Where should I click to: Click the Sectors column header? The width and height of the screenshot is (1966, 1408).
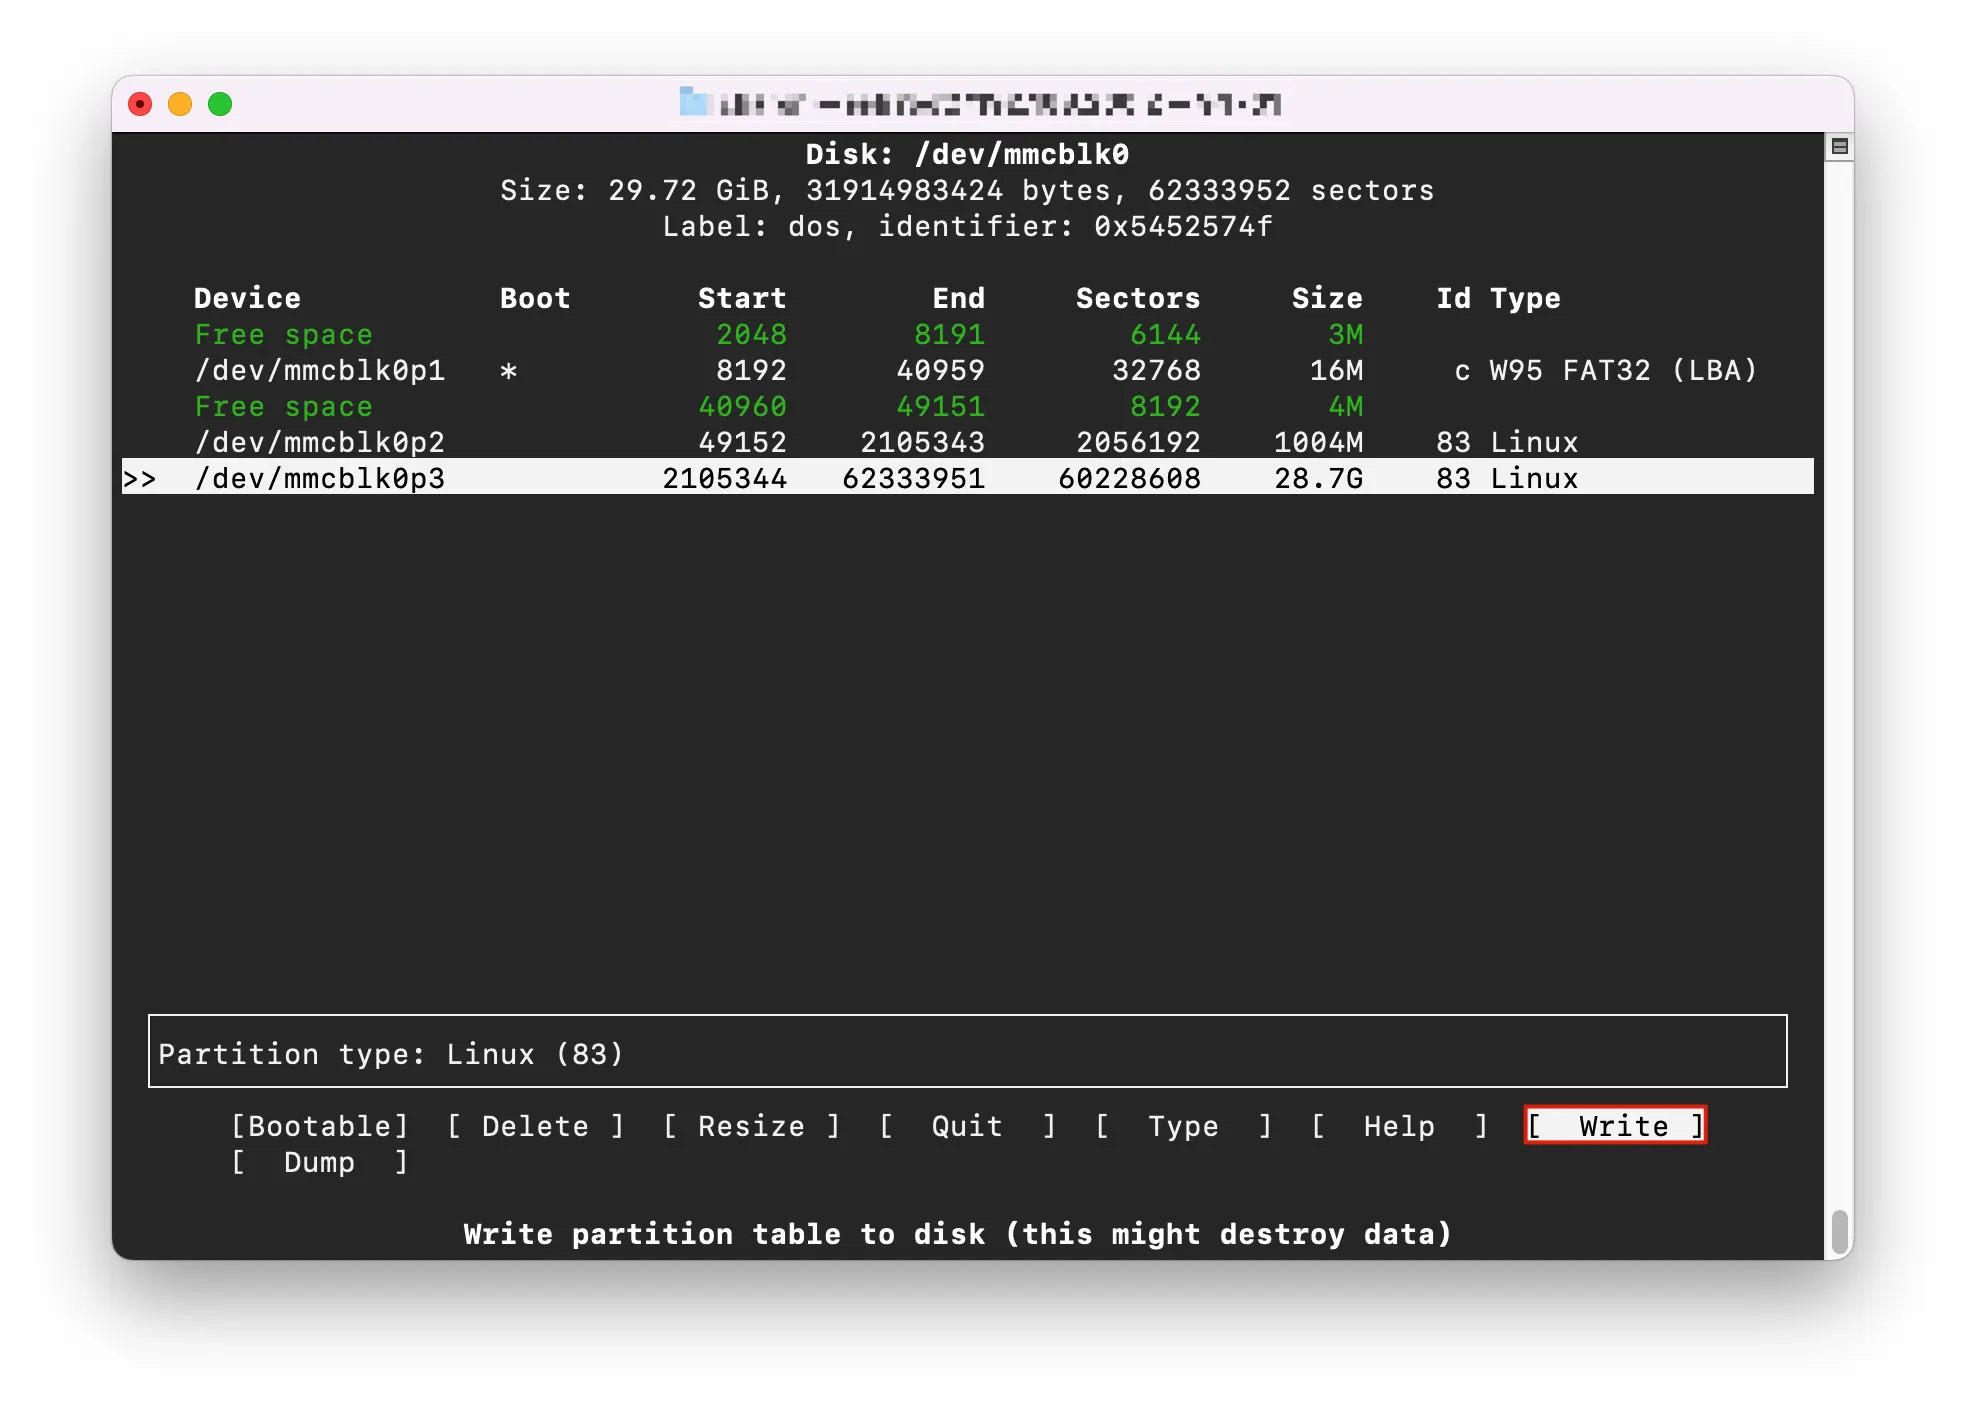pyautogui.click(x=1138, y=298)
